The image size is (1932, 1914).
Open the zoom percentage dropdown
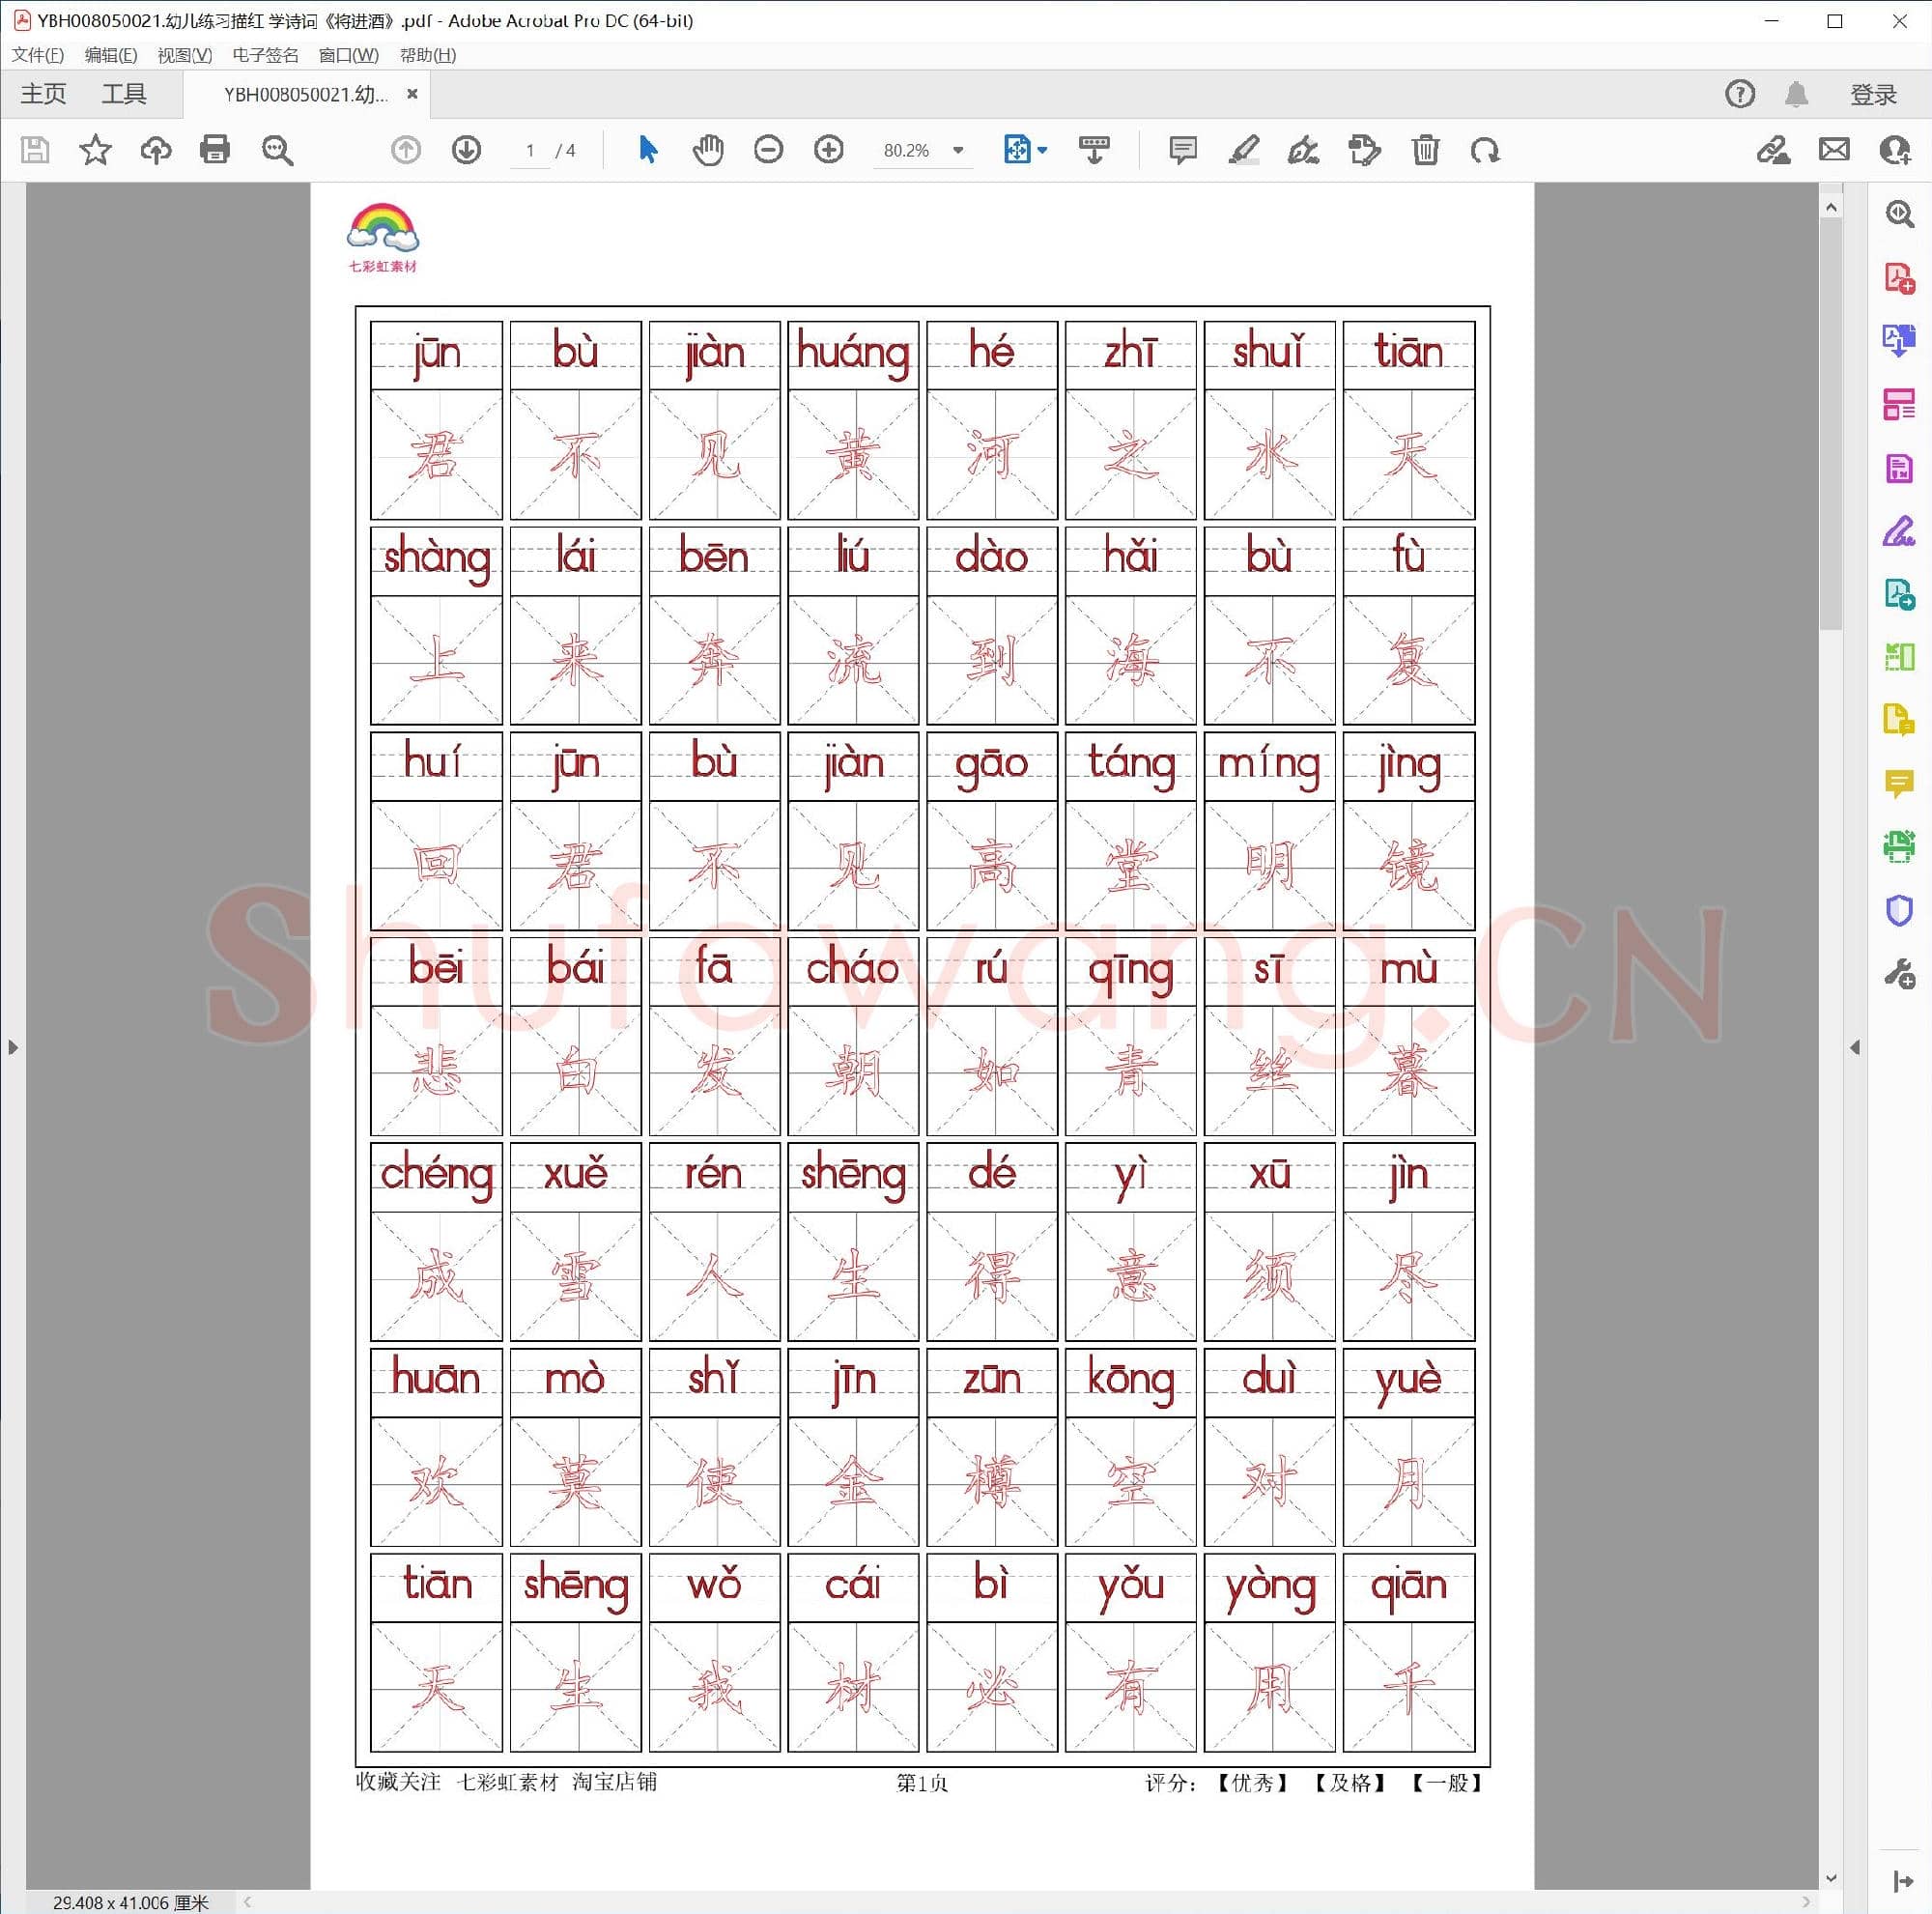tap(958, 150)
